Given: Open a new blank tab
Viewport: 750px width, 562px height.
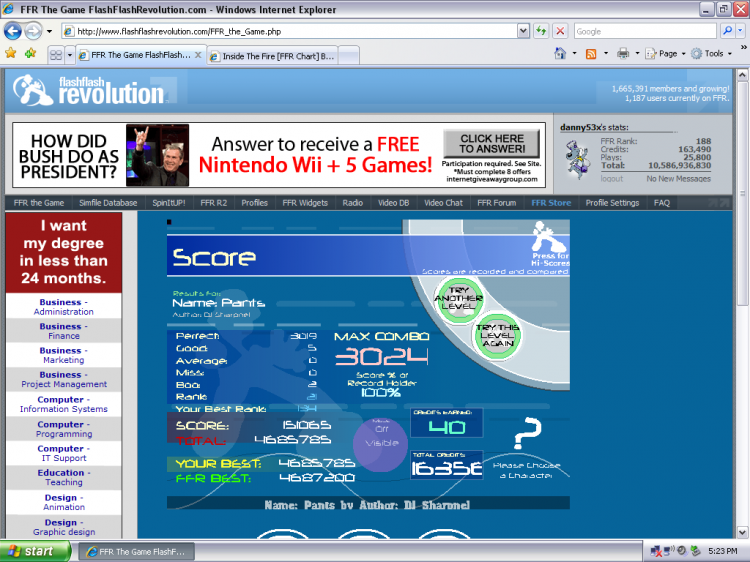Looking at the screenshot, I should [349, 56].
